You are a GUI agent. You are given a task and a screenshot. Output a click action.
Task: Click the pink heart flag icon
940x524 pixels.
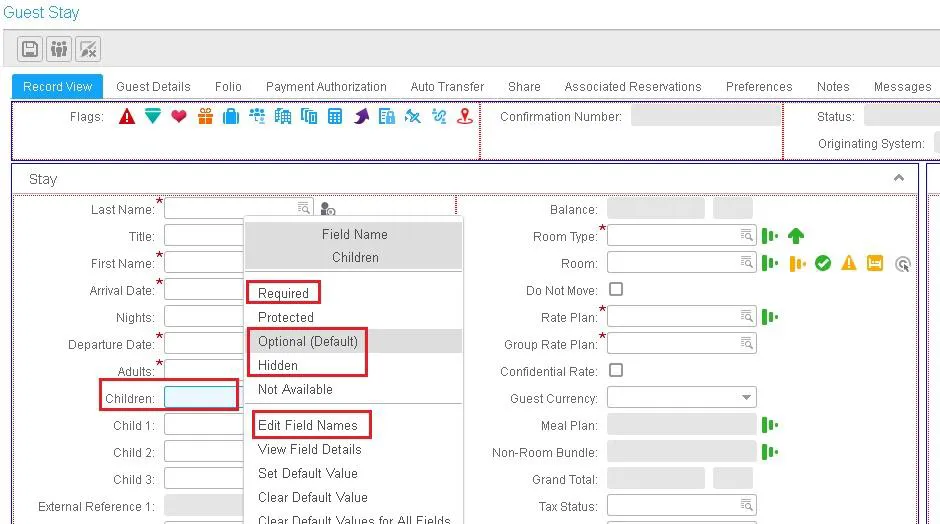[x=179, y=116]
